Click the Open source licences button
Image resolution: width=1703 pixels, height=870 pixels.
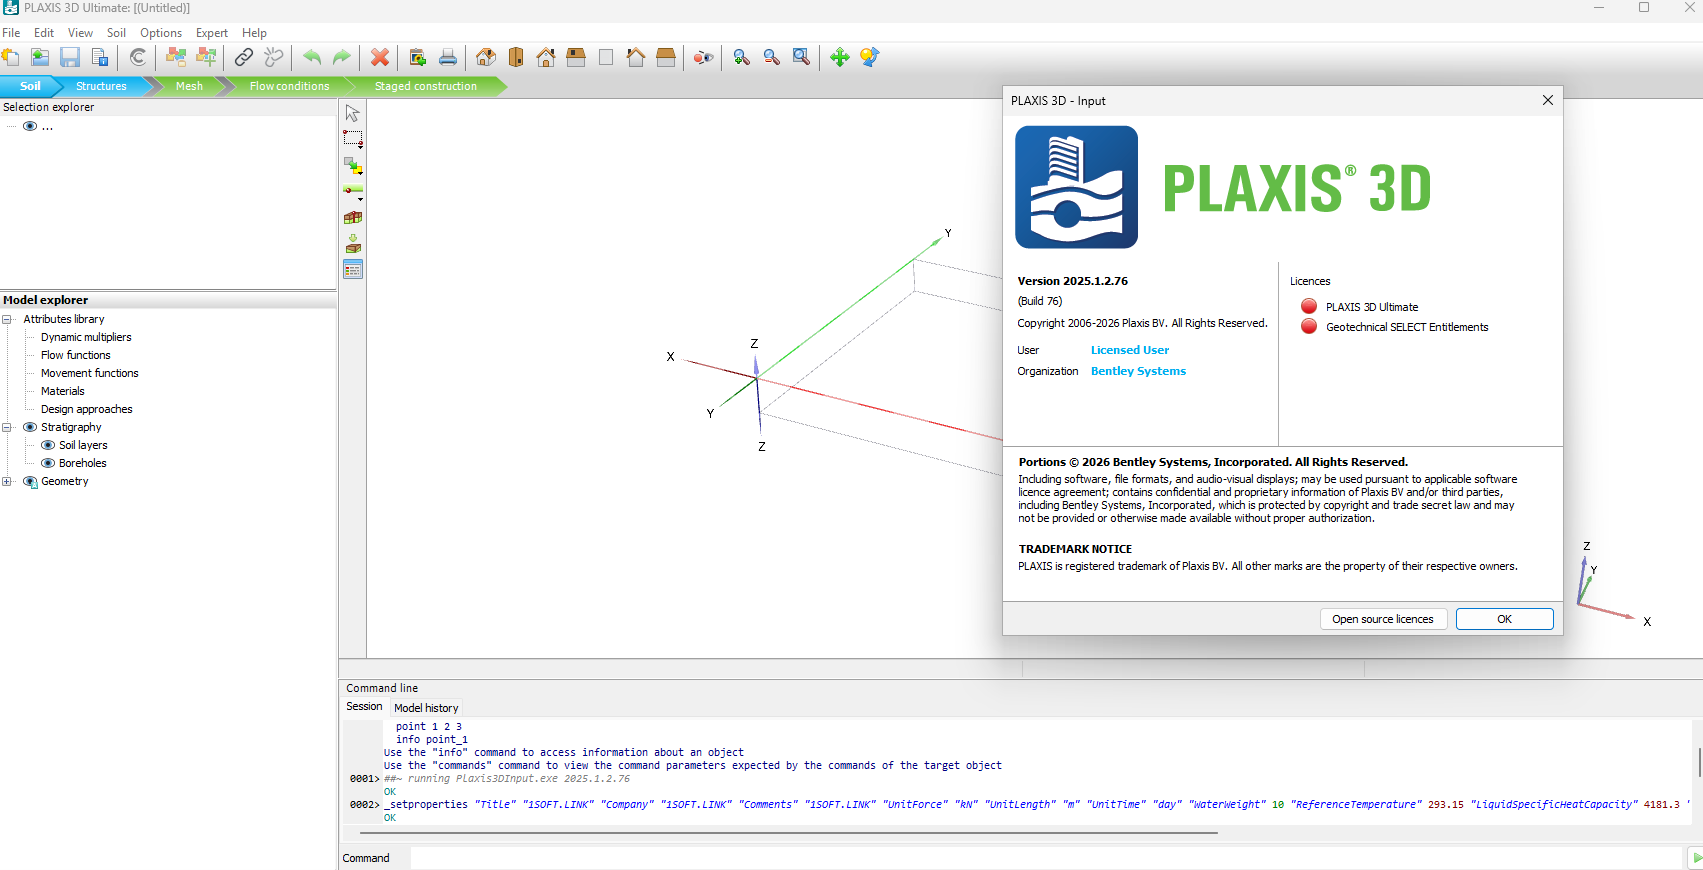(1382, 619)
